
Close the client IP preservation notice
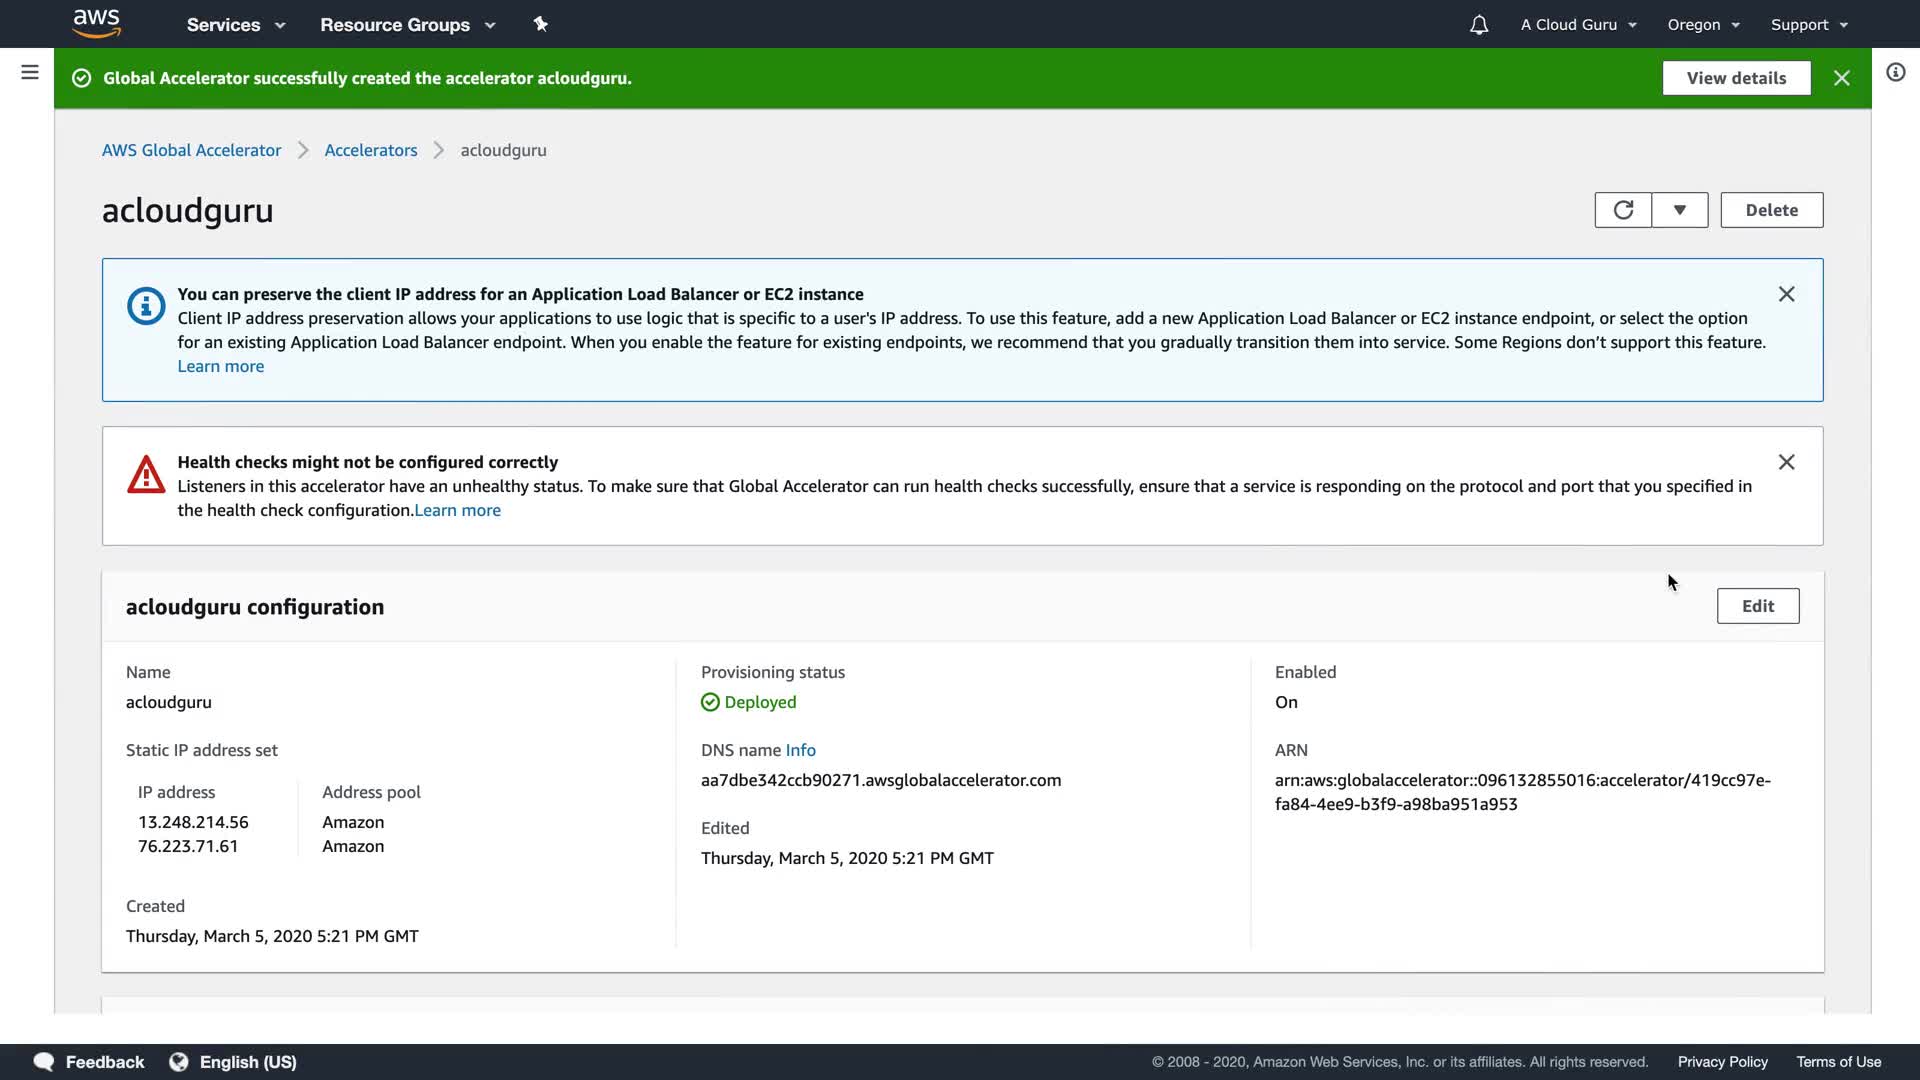pos(1786,294)
